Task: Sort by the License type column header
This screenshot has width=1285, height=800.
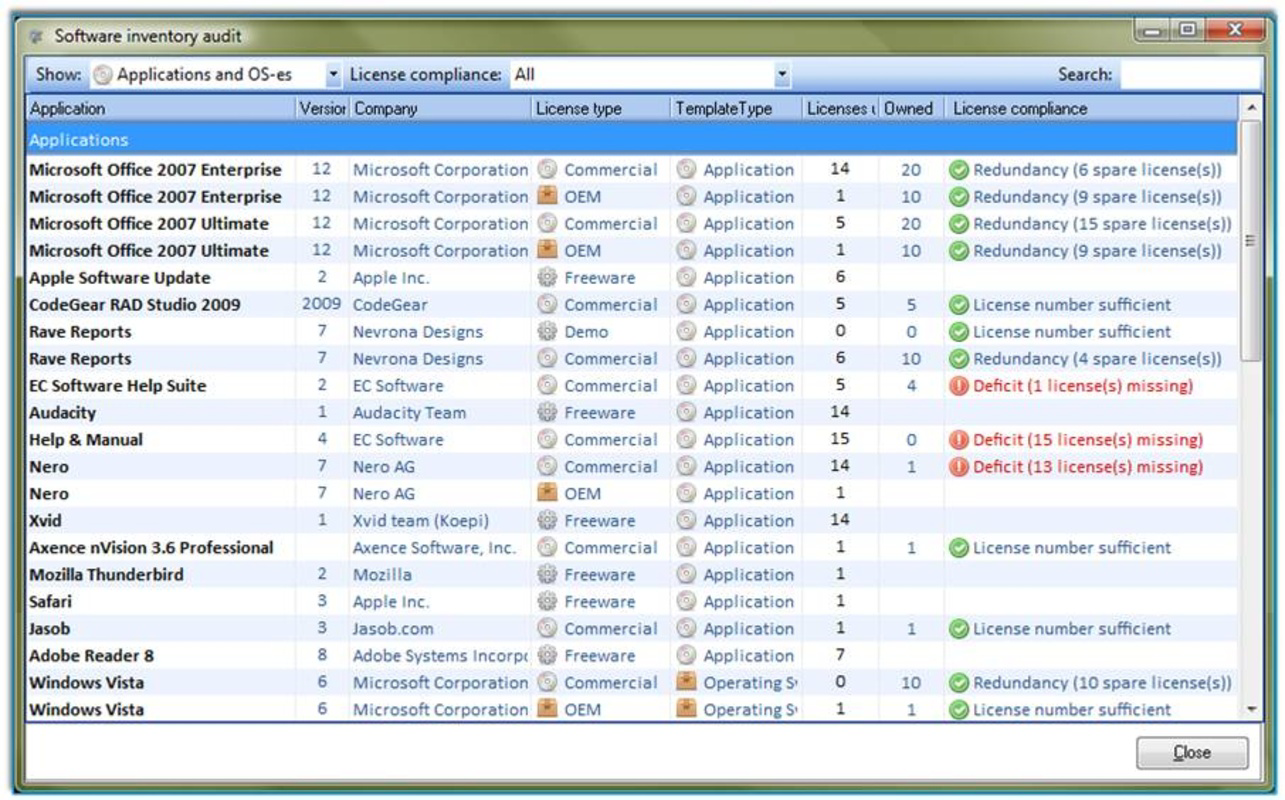Action: coord(601,109)
